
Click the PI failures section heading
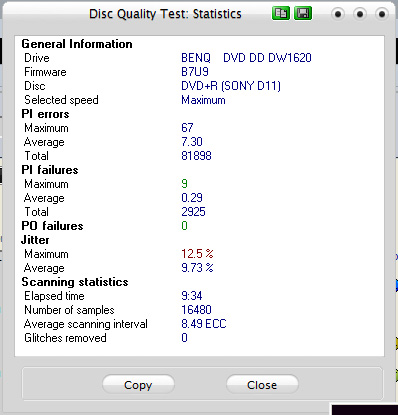[x=50, y=170]
